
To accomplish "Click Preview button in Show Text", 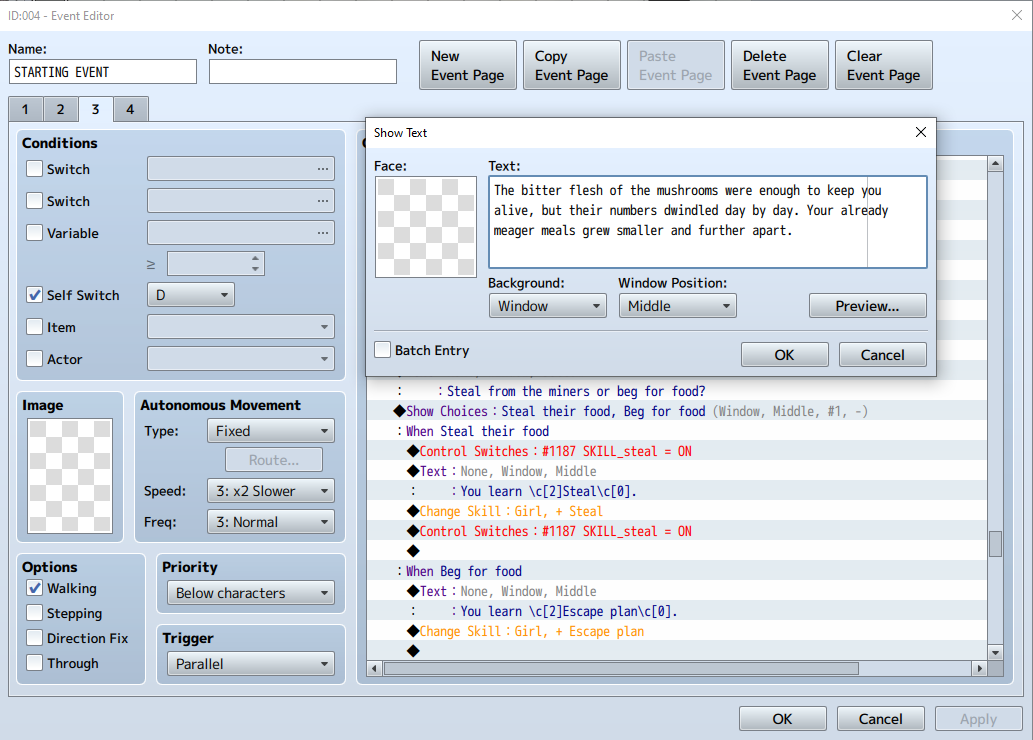I will point(868,306).
